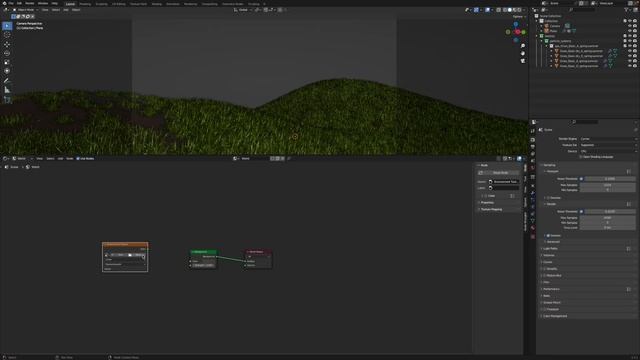The height and width of the screenshot is (360, 640).
Task: Click the node Name input field
Action: click(504, 182)
